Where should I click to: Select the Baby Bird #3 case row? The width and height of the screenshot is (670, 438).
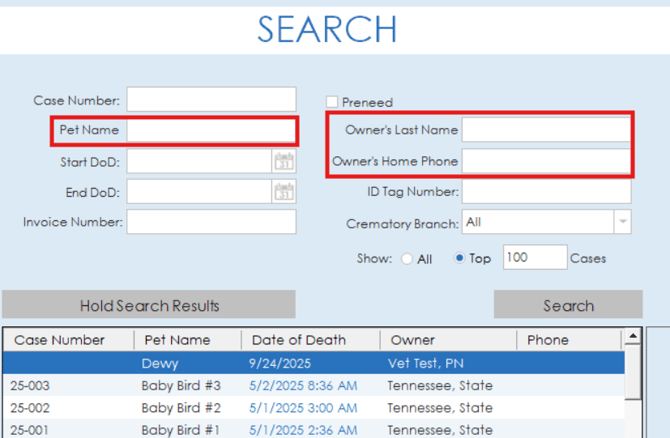(x=300, y=385)
